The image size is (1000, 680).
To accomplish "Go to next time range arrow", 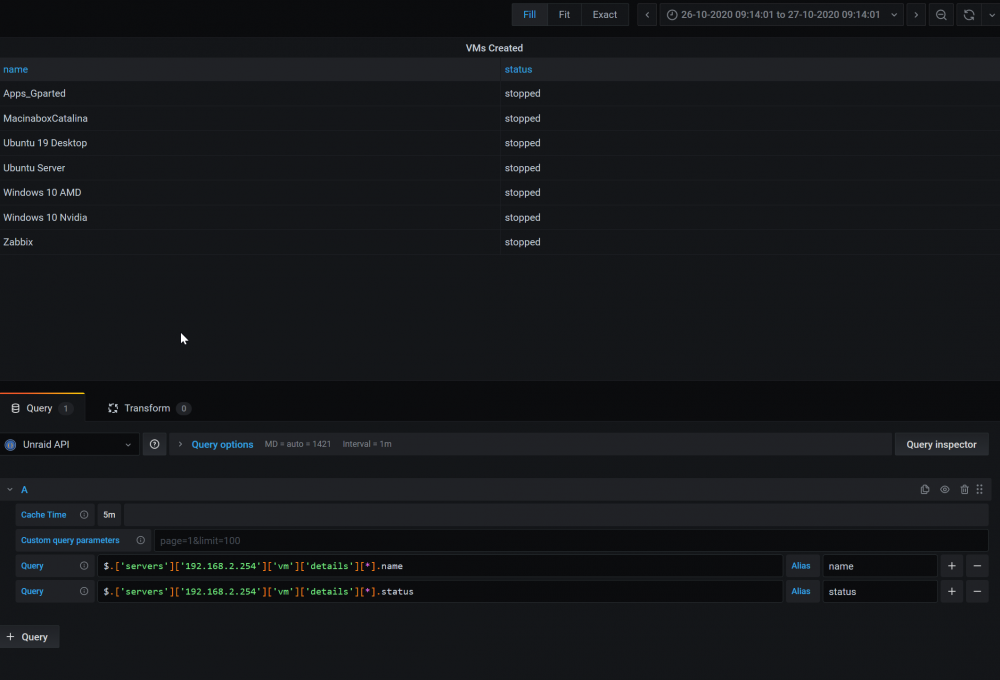I will pos(916,15).
